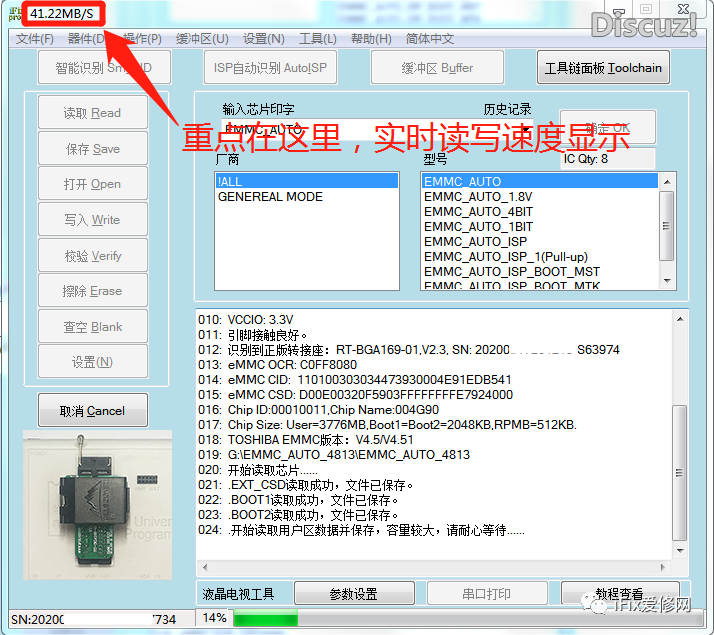Click the 缓冲区 Buffer button
The width and height of the screenshot is (714, 635).
(437, 69)
